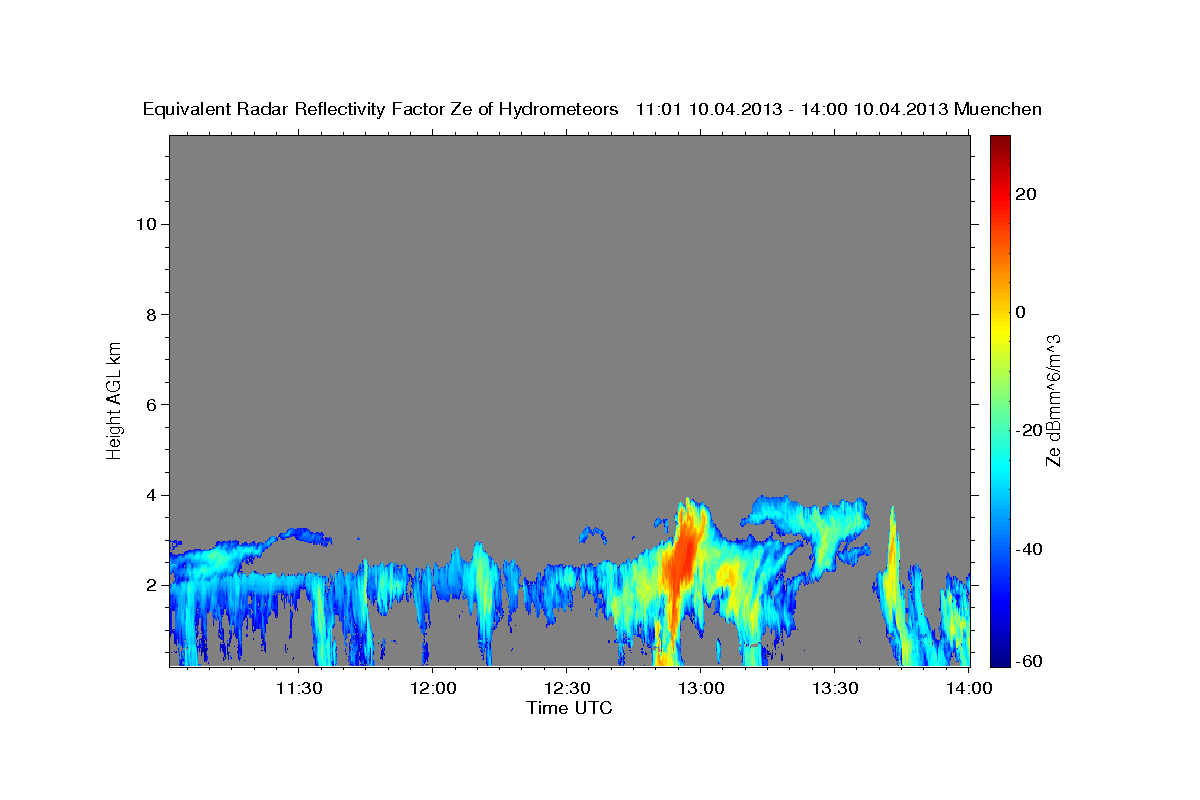
Task: Click the plot title 'Equivalent Radar Reflectivity Factor Ze of Hydrometeors'
Action: 381,110
